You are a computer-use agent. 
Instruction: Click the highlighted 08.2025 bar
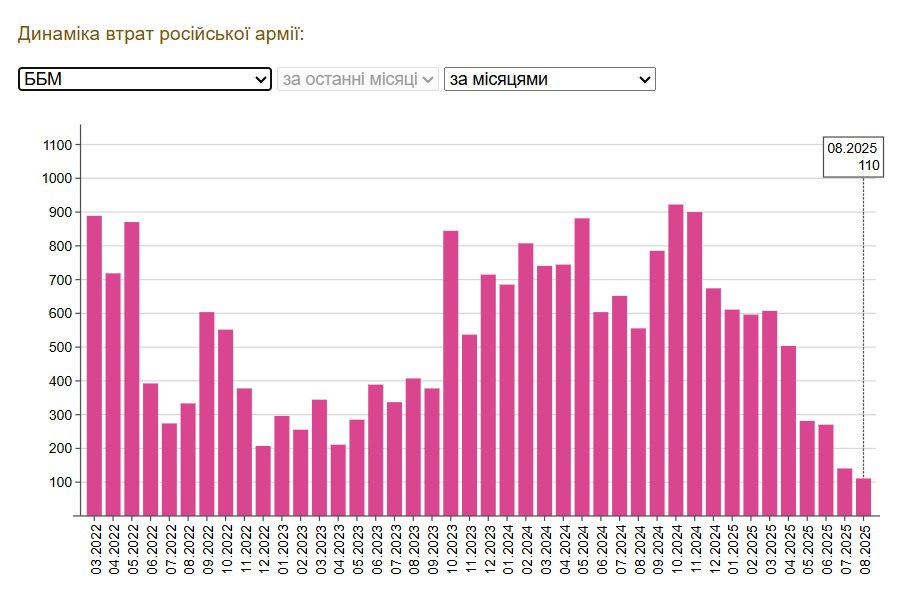[x=864, y=497]
